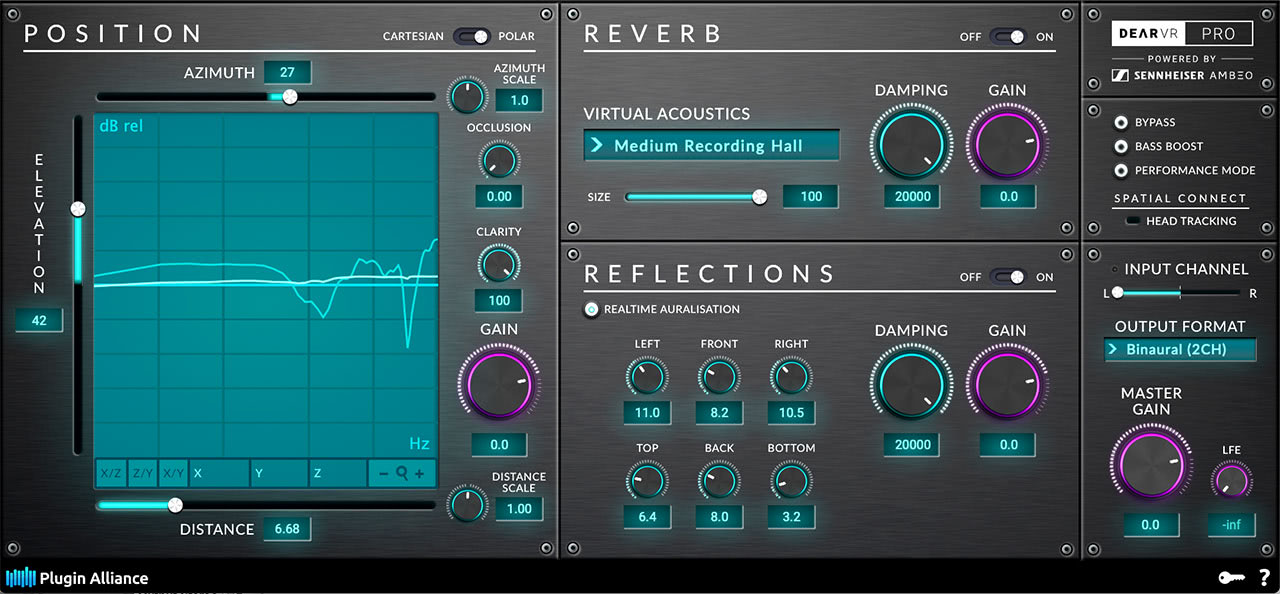Click the Reflections Damping knob

911,385
